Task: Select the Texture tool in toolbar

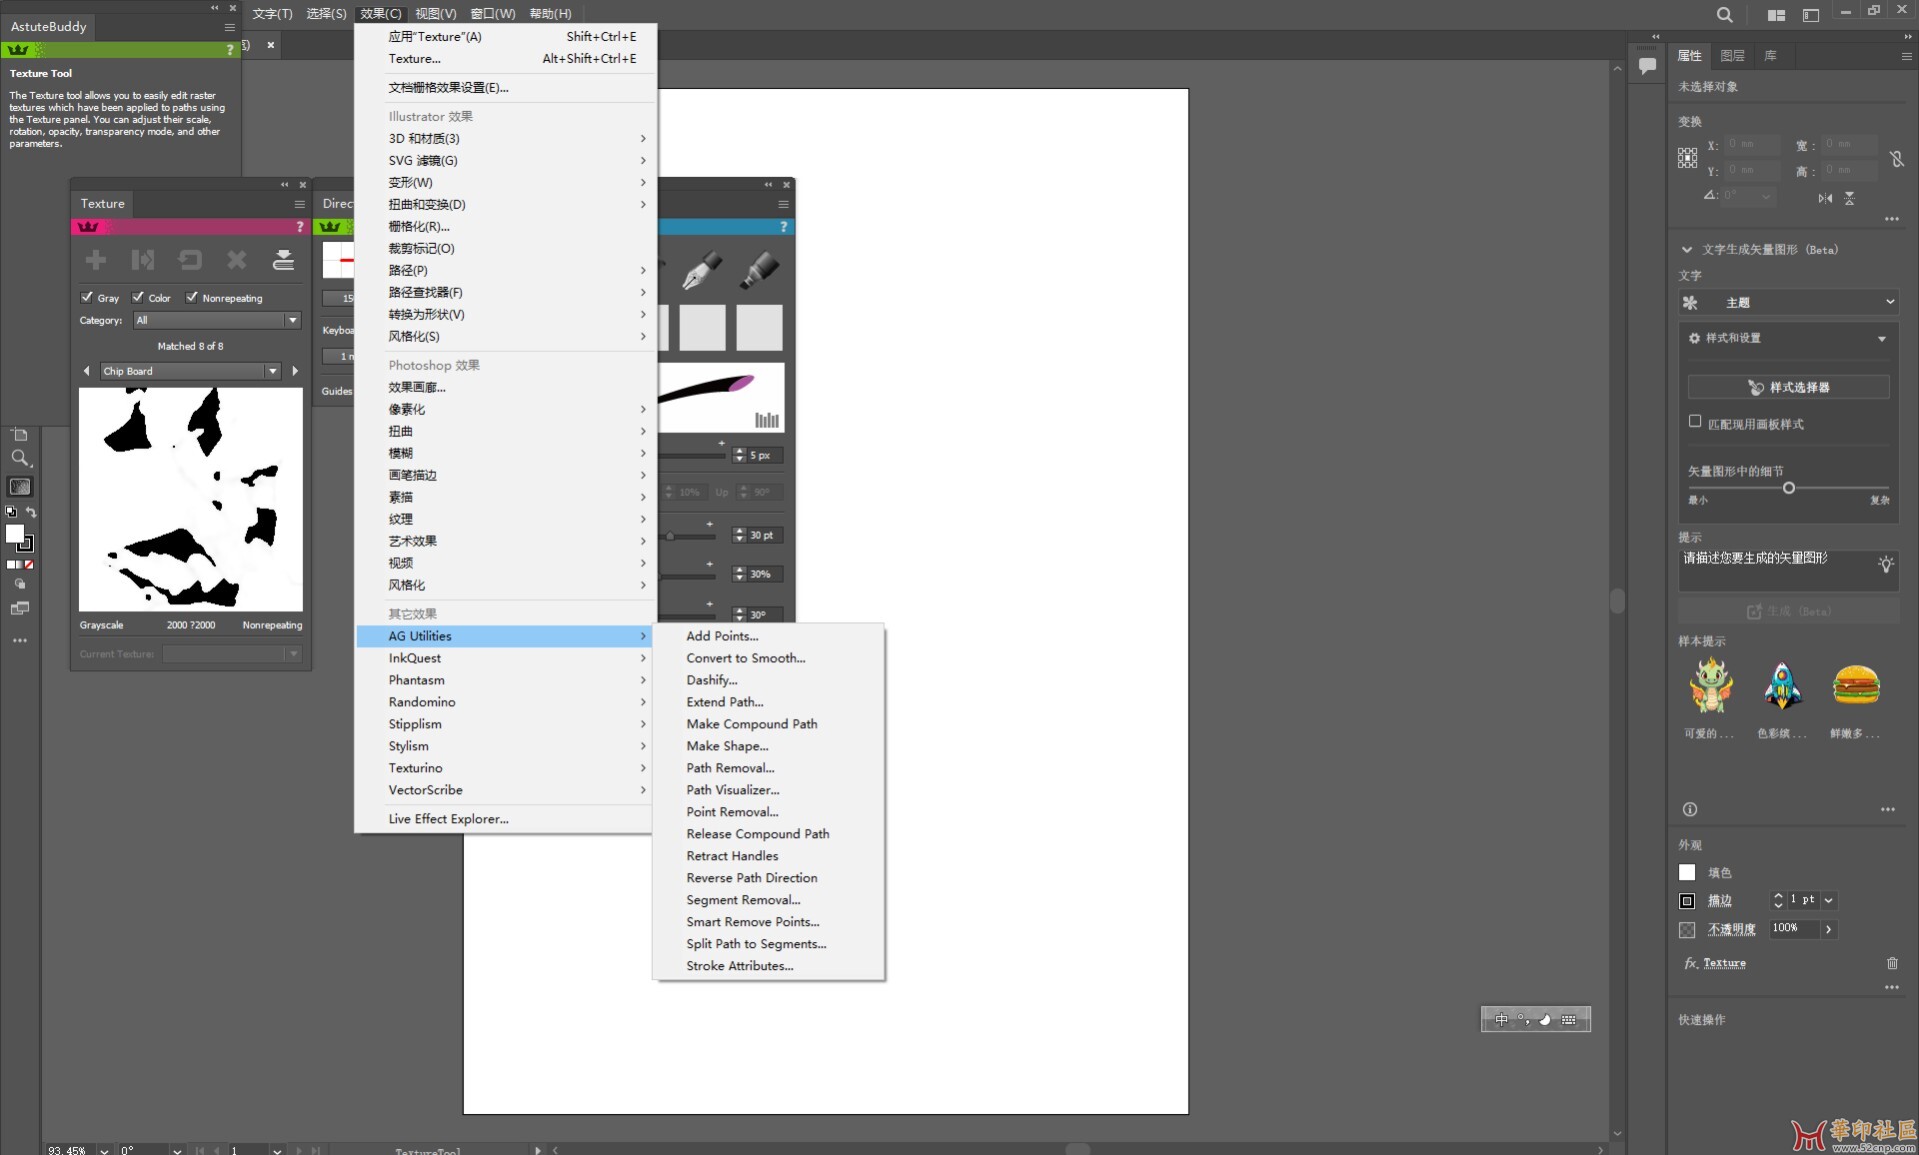Action: [20, 487]
